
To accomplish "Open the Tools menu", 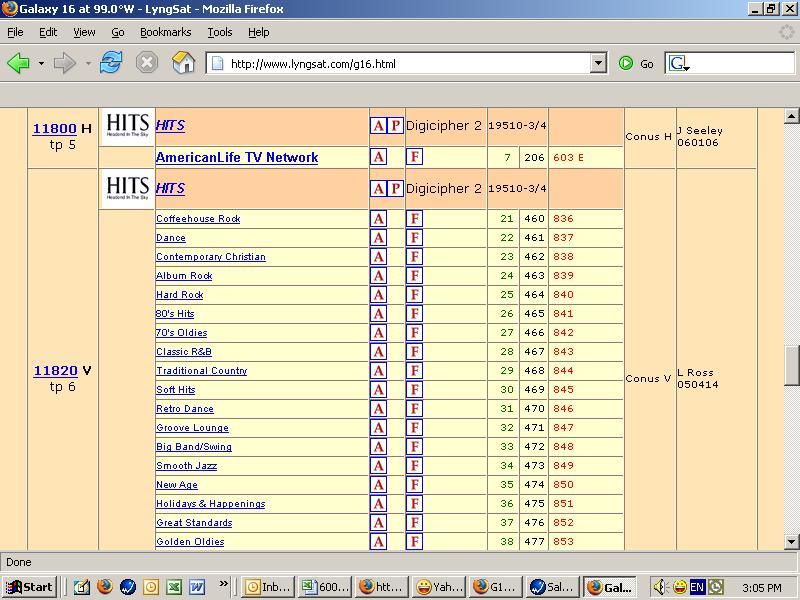I will 219,32.
